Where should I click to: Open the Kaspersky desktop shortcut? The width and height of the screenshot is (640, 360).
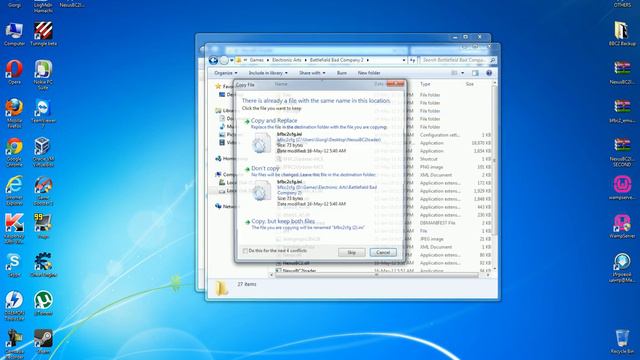pos(14,229)
